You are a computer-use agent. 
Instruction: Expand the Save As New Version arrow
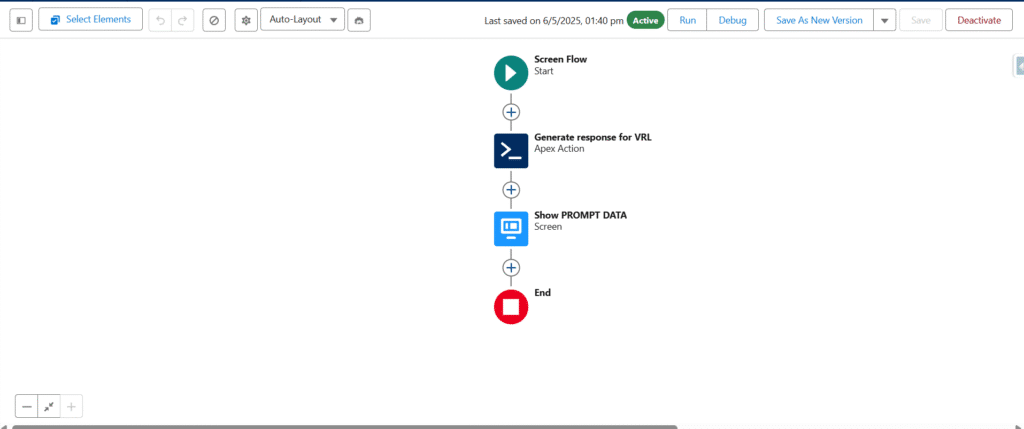click(884, 20)
